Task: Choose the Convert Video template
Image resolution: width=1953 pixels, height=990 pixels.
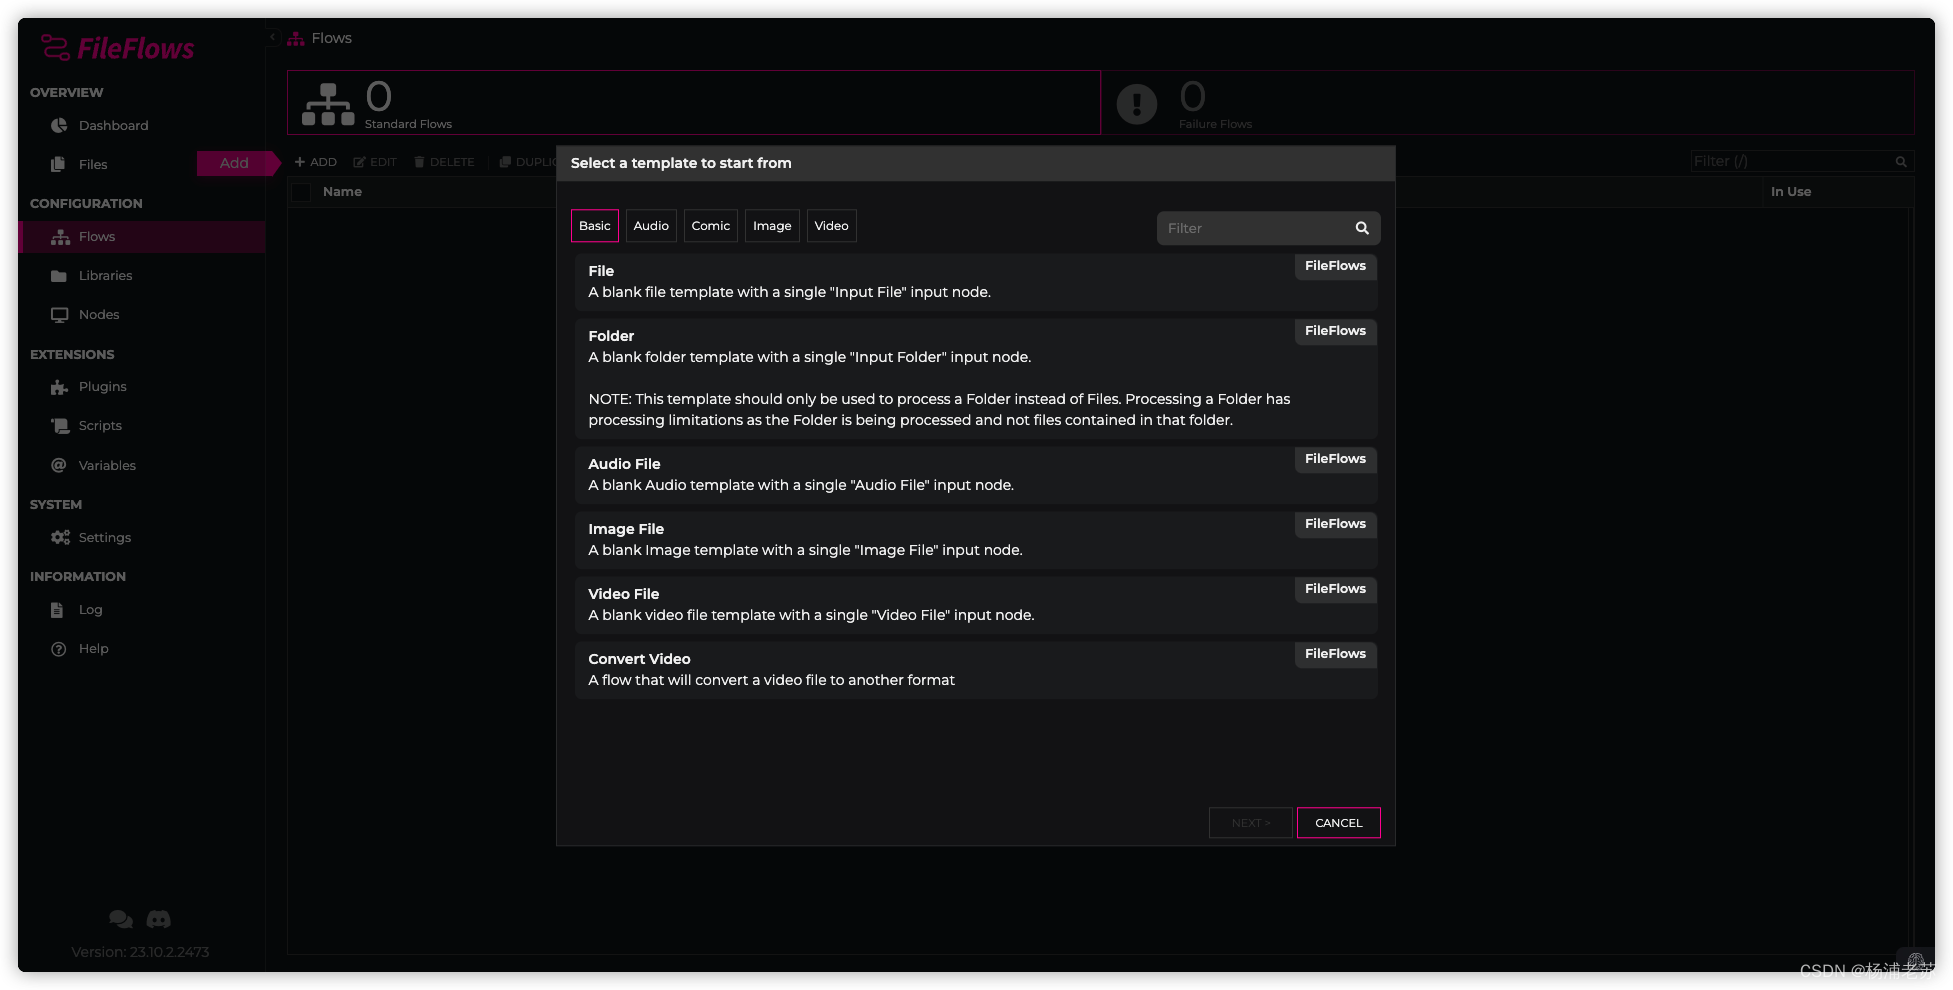Action: (976, 670)
